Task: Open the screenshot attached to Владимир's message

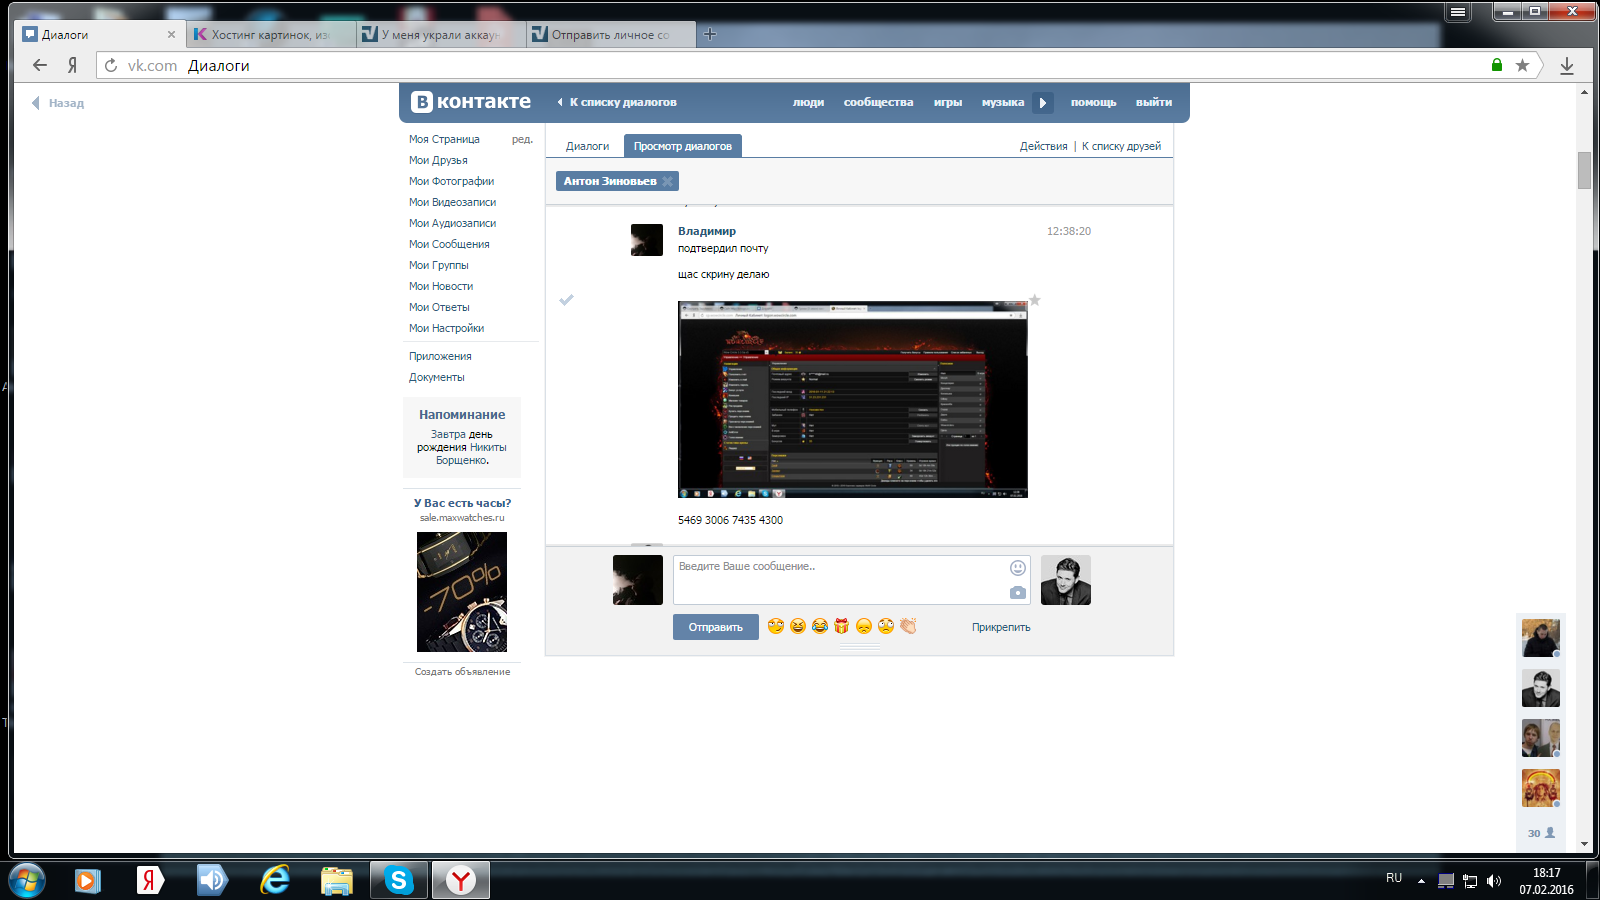Action: click(x=853, y=399)
